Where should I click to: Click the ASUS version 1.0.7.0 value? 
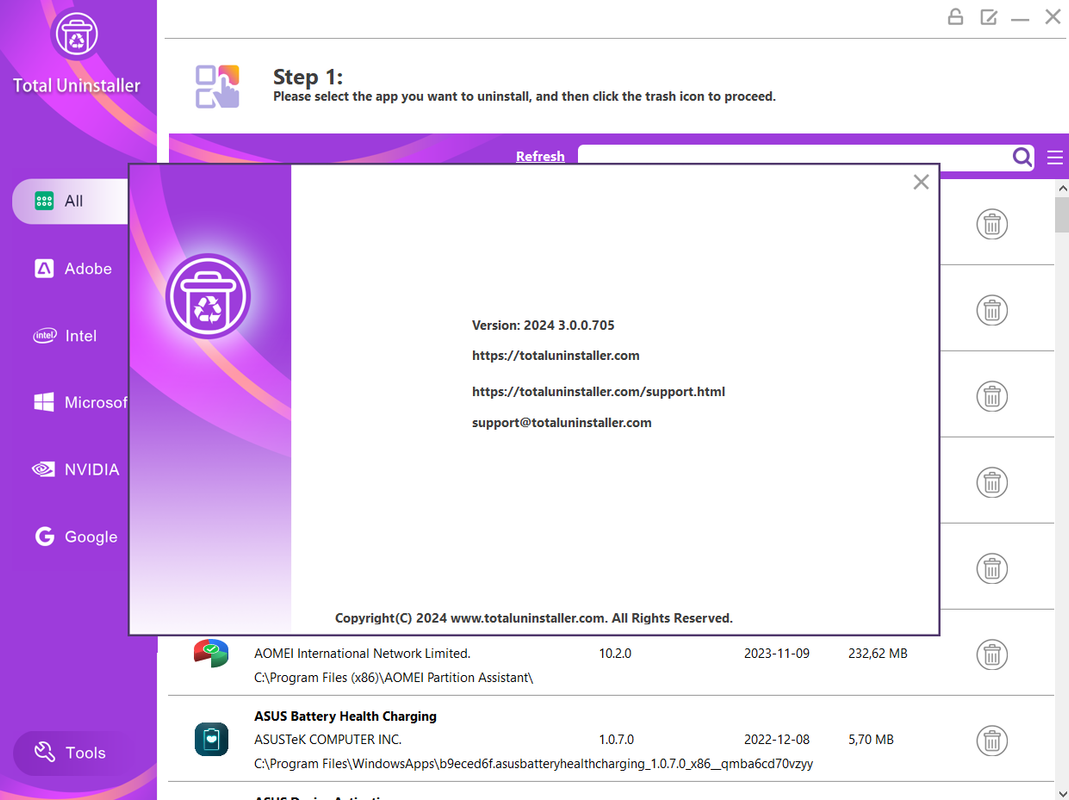pyautogui.click(x=616, y=739)
